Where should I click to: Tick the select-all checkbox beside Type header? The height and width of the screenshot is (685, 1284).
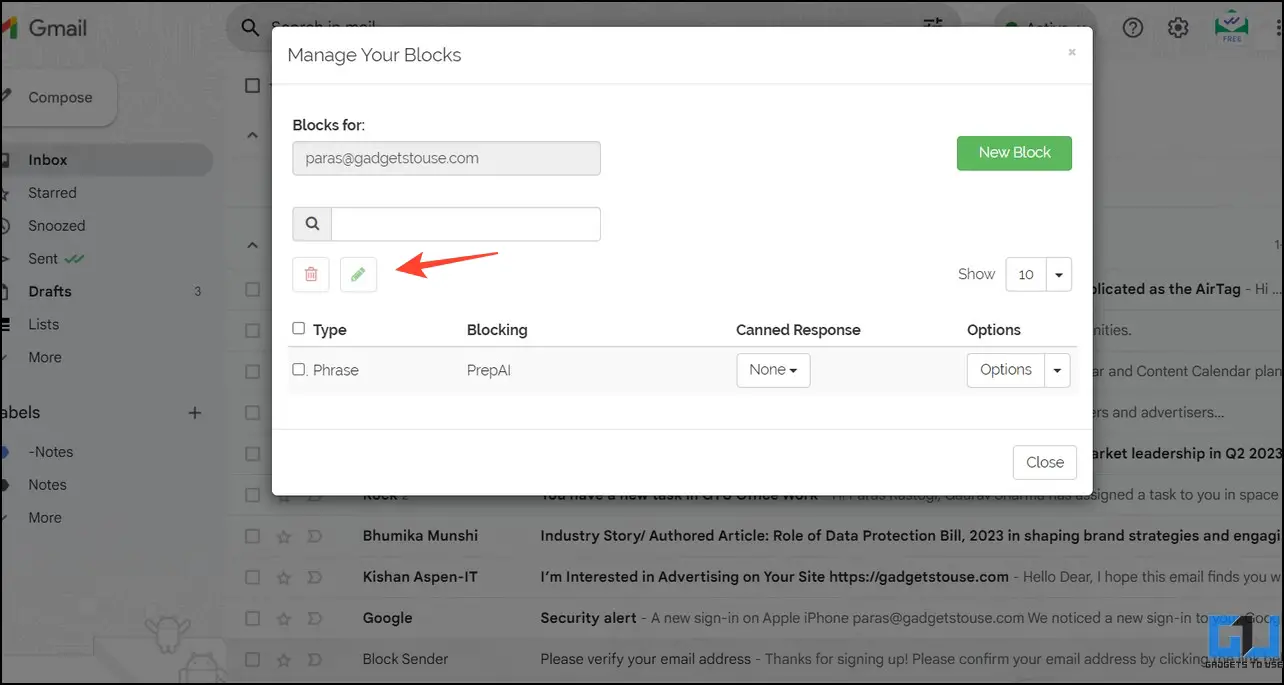point(299,328)
